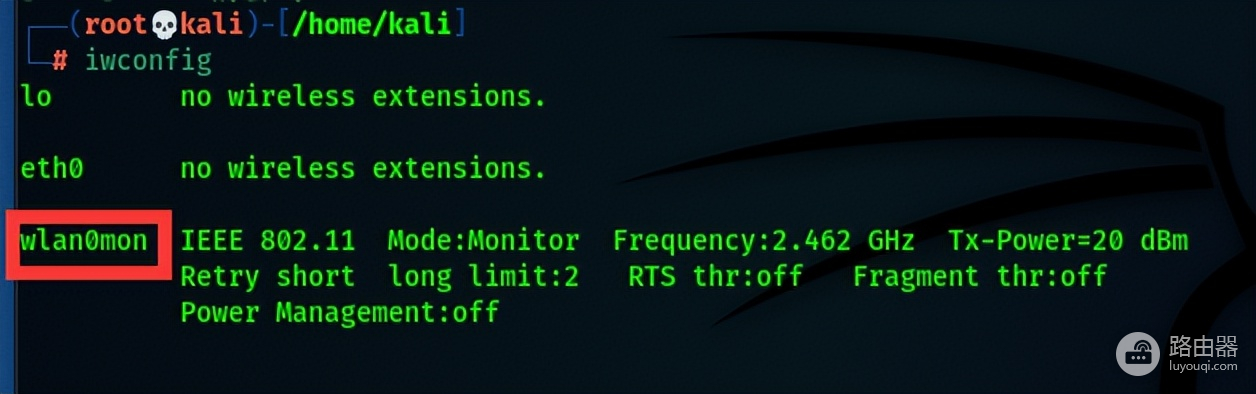Click the wlan0mon interface name
Viewport: 1256px width, 394px height.
[x=84, y=241]
